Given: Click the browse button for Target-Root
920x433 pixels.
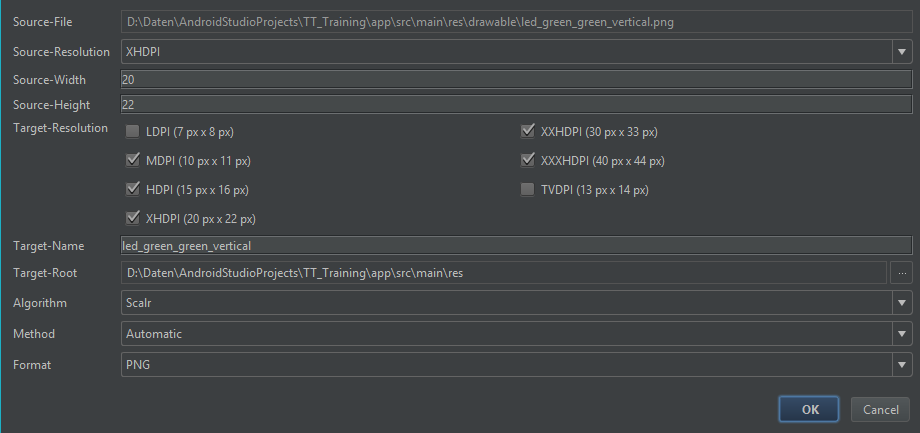Looking at the screenshot, I should click(901, 272).
